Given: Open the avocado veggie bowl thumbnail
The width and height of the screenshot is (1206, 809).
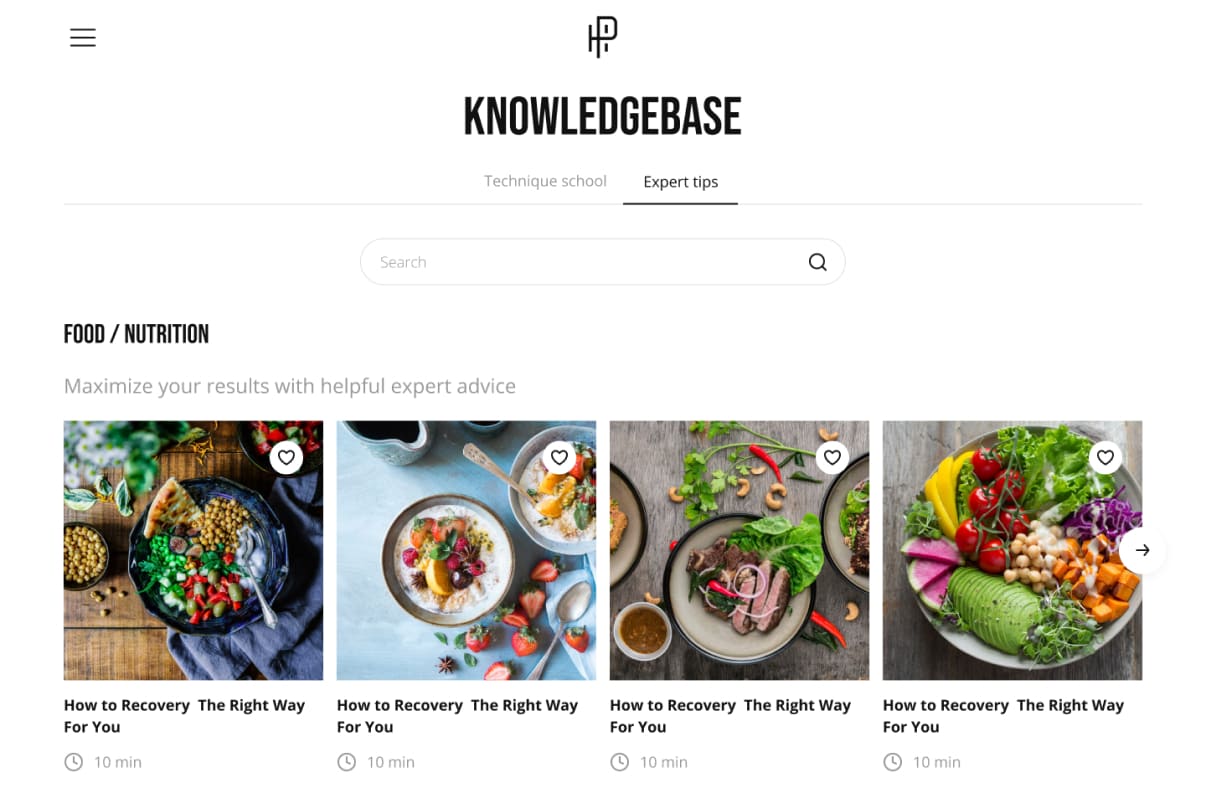Looking at the screenshot, I should point(1012,550).
